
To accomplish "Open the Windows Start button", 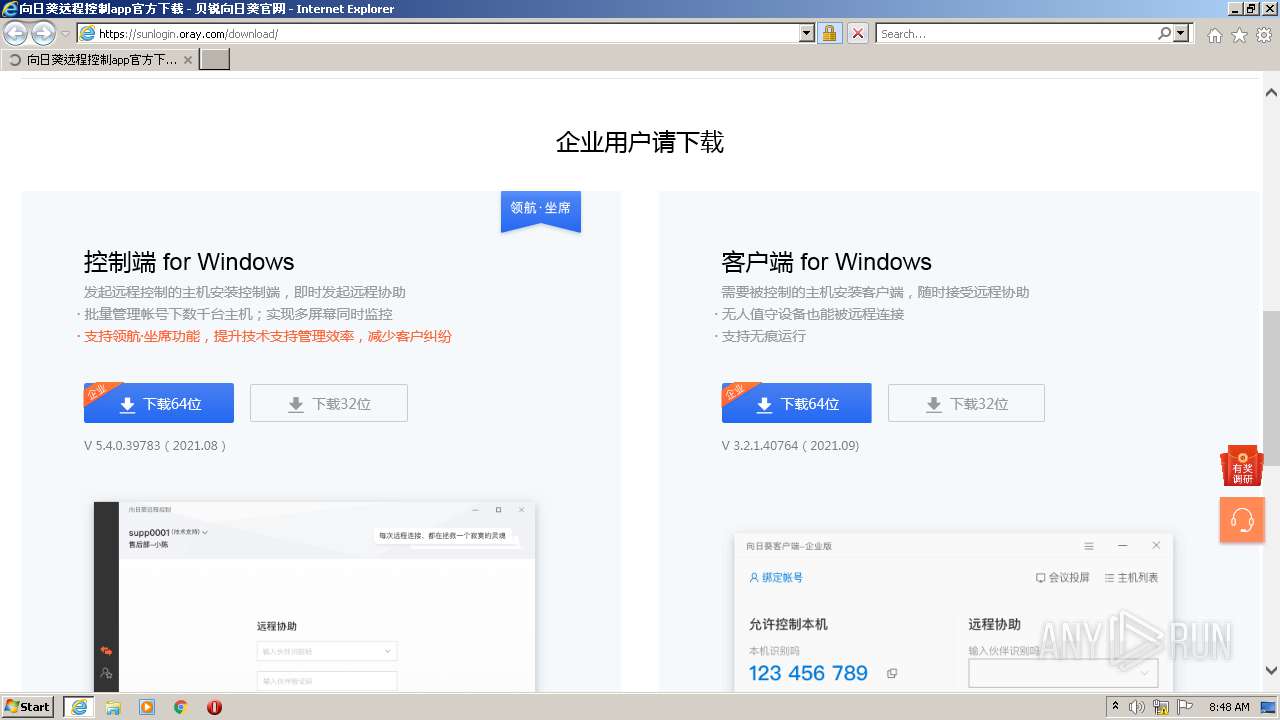I will pos(28,706).
